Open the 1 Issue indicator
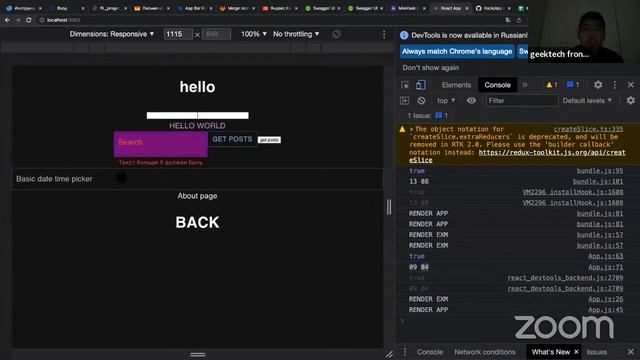The width and height of the screenshot is (640, 360). 427,116
